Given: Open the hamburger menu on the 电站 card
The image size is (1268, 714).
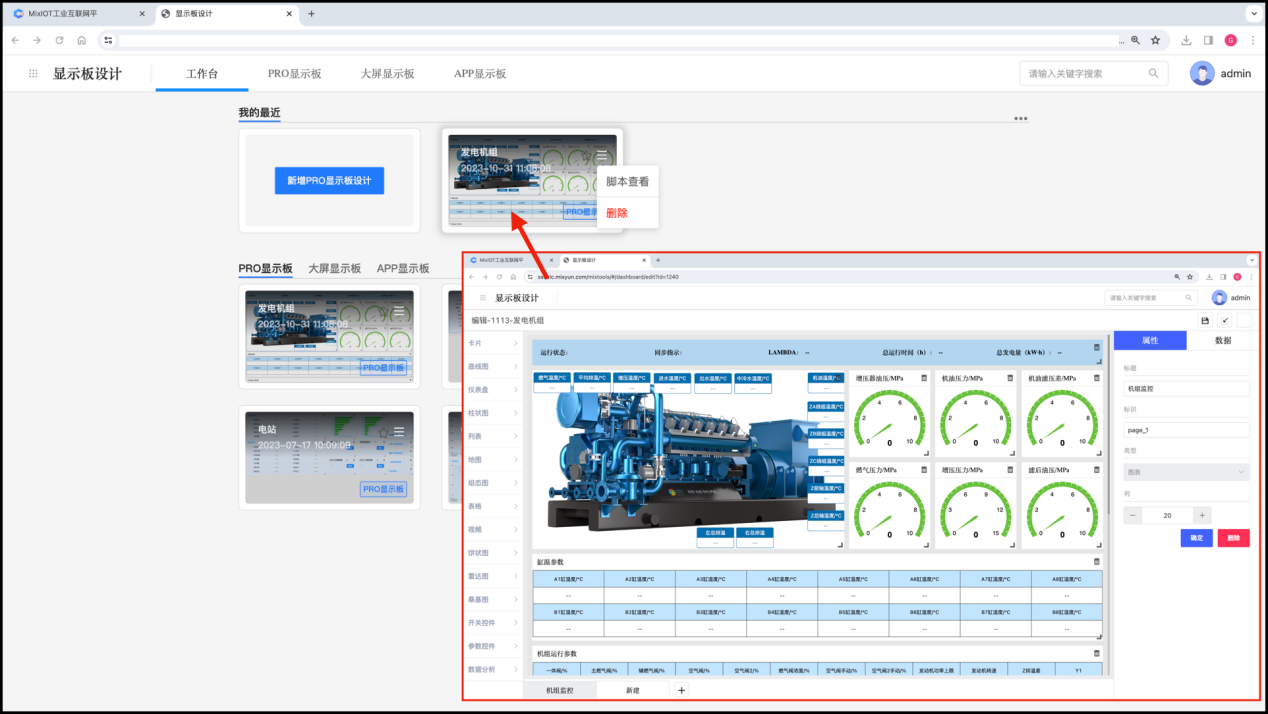Looking at the screenshot, I should (x=399, y=431).
